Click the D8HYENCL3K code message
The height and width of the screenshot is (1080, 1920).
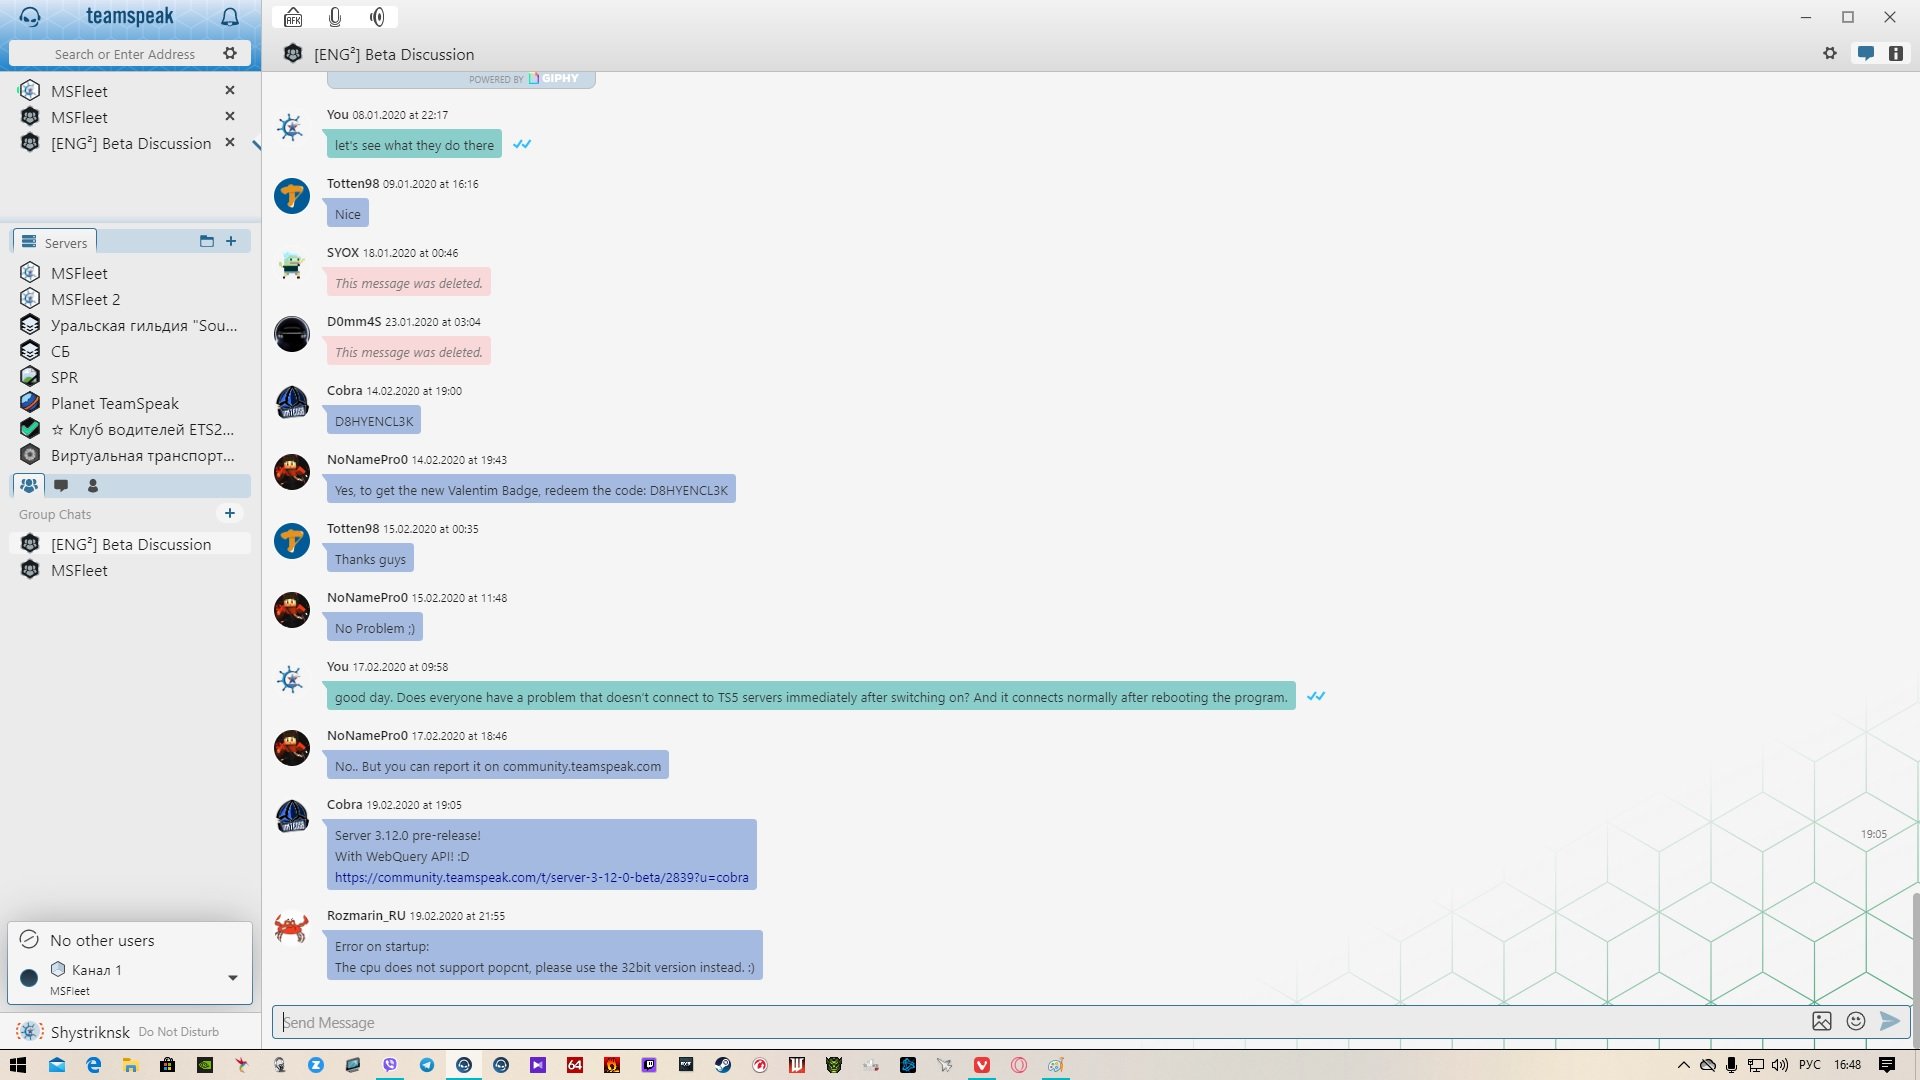[374, 421]
